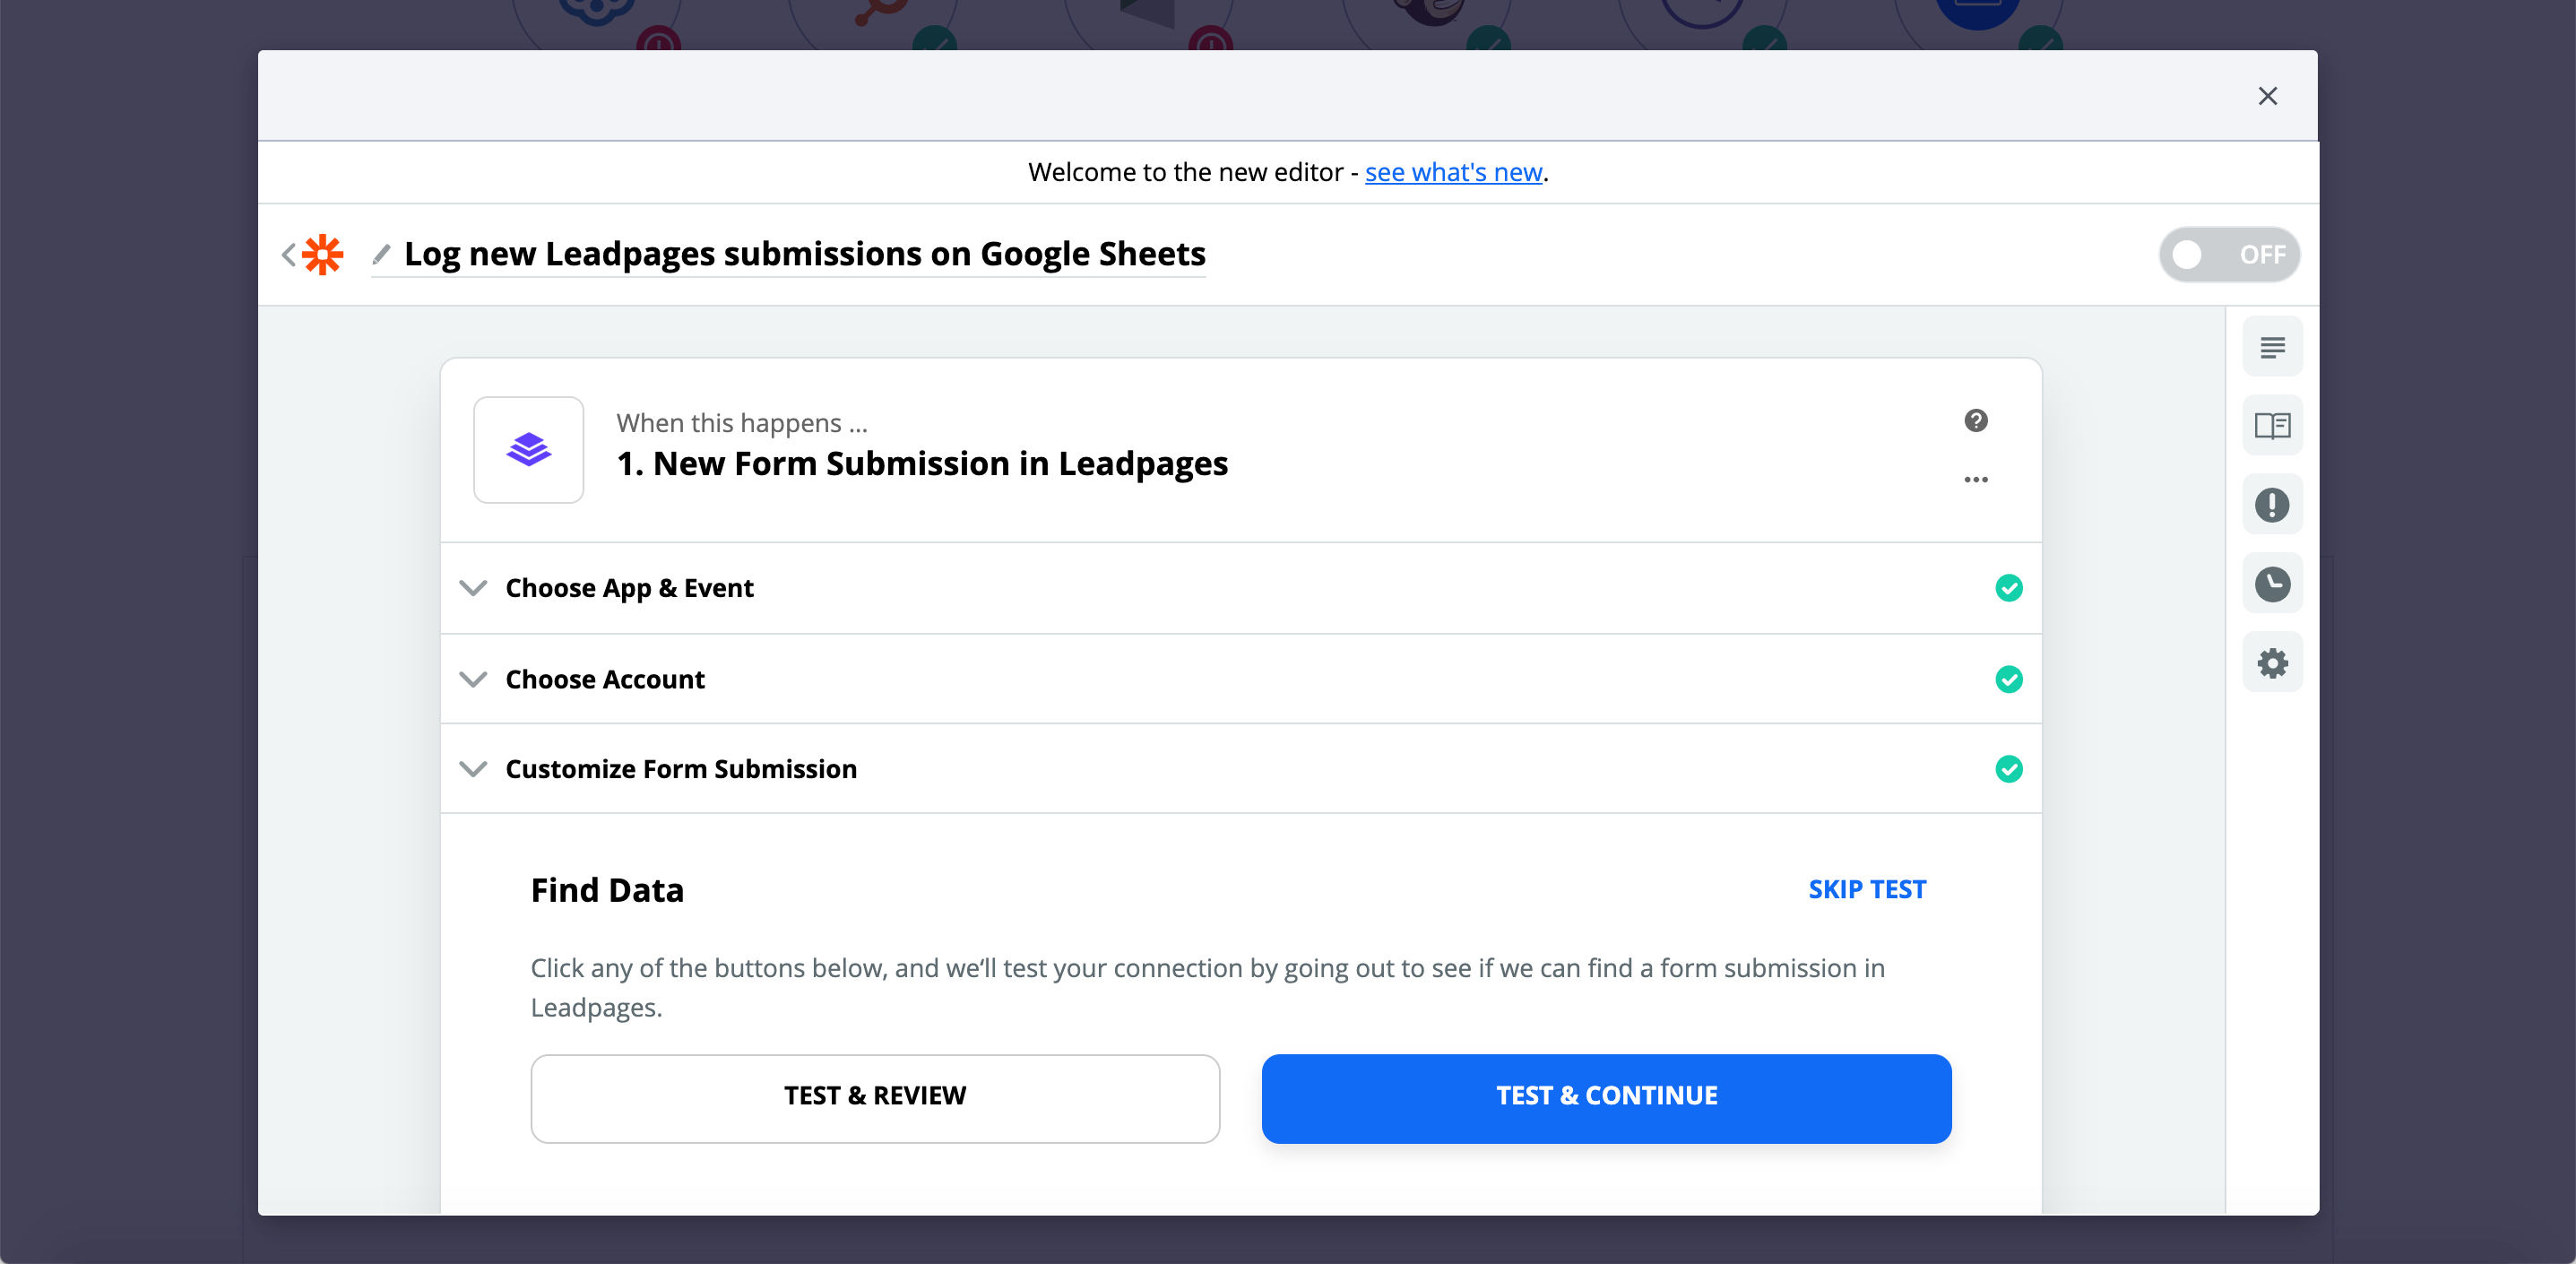
Task: Open Zap settings via the gear icon
Action: [2272, 662]
